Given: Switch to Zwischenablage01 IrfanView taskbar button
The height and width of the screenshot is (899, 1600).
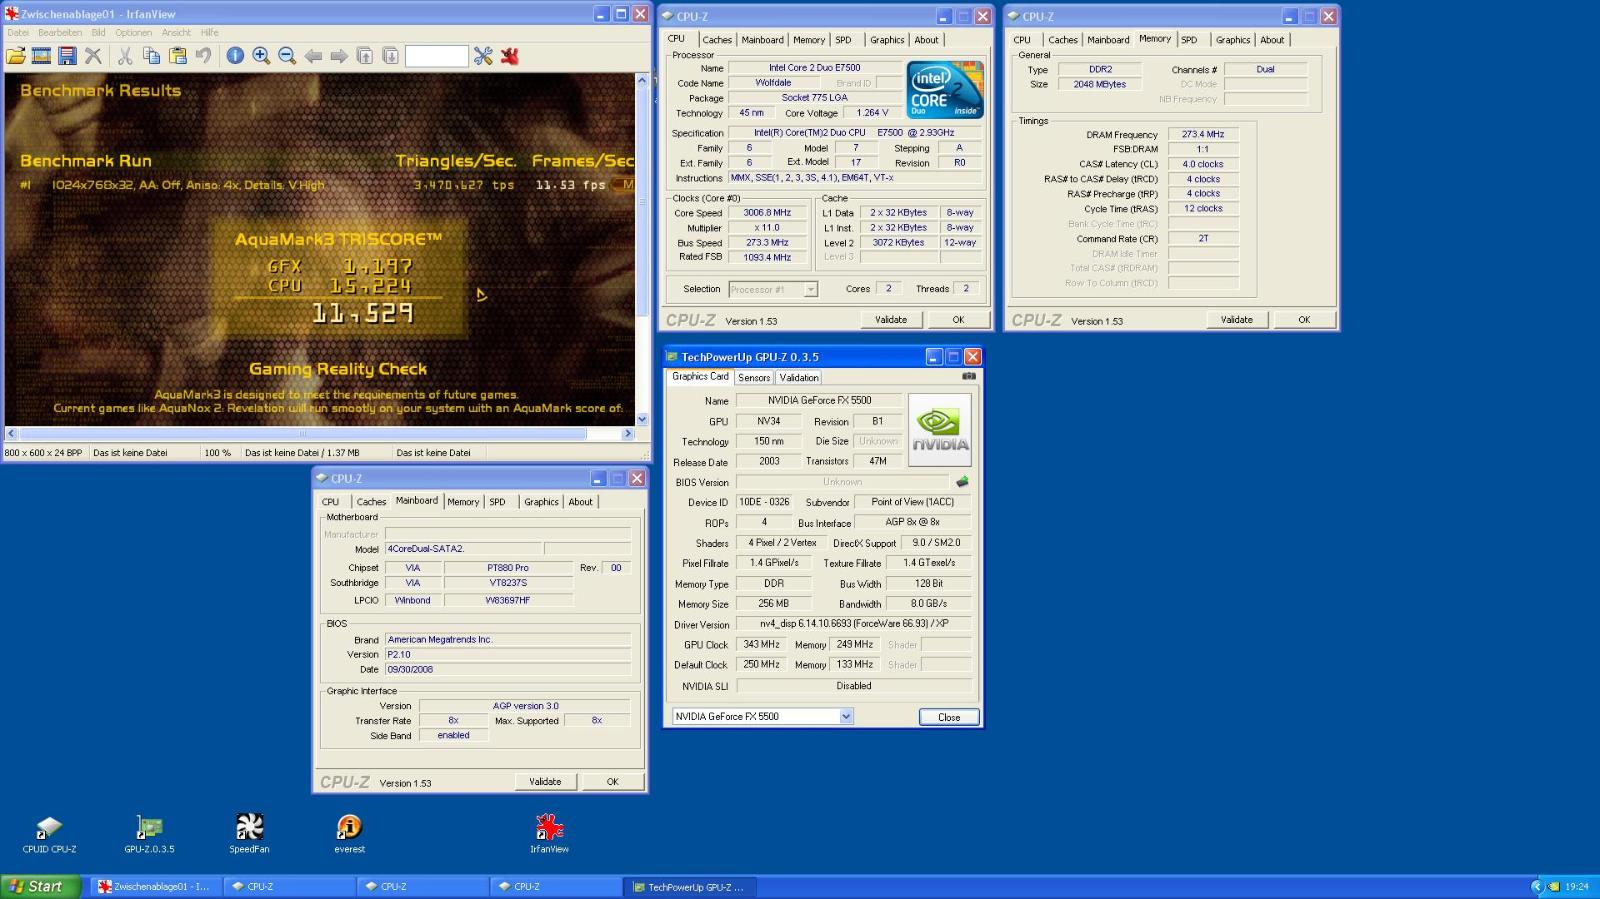Looking at the screenshot, I should click(x=155, y=886).
